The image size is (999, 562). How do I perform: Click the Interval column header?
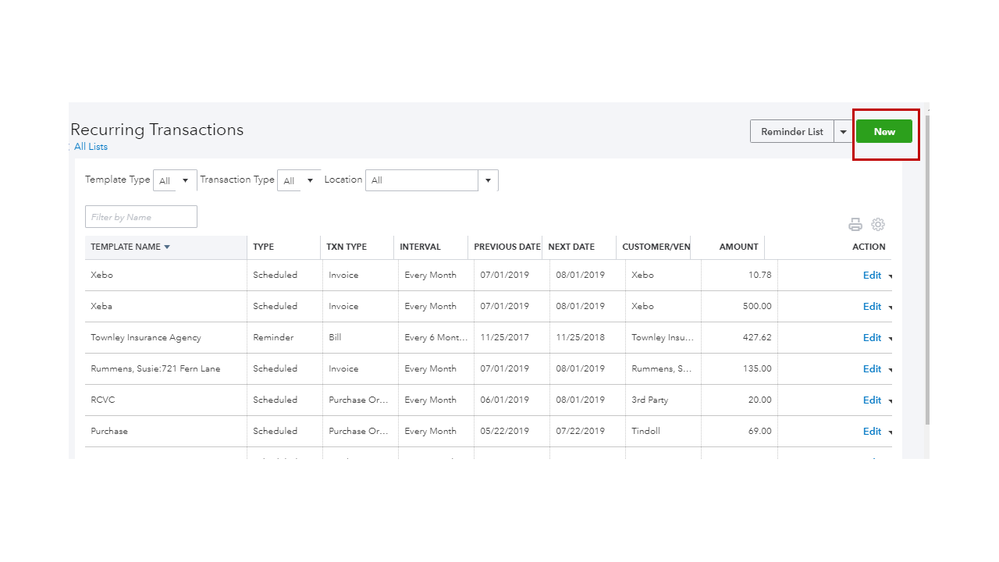coord(420,247)
